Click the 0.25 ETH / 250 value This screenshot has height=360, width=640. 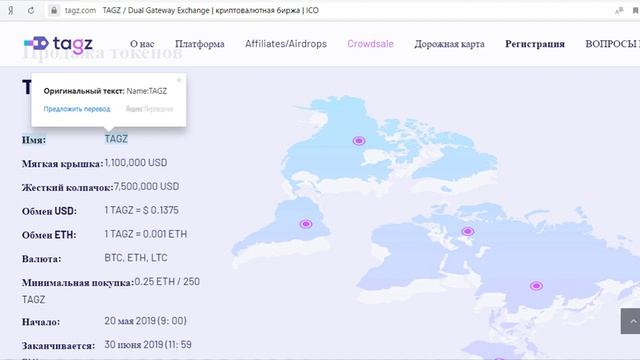tap(167, 282)
